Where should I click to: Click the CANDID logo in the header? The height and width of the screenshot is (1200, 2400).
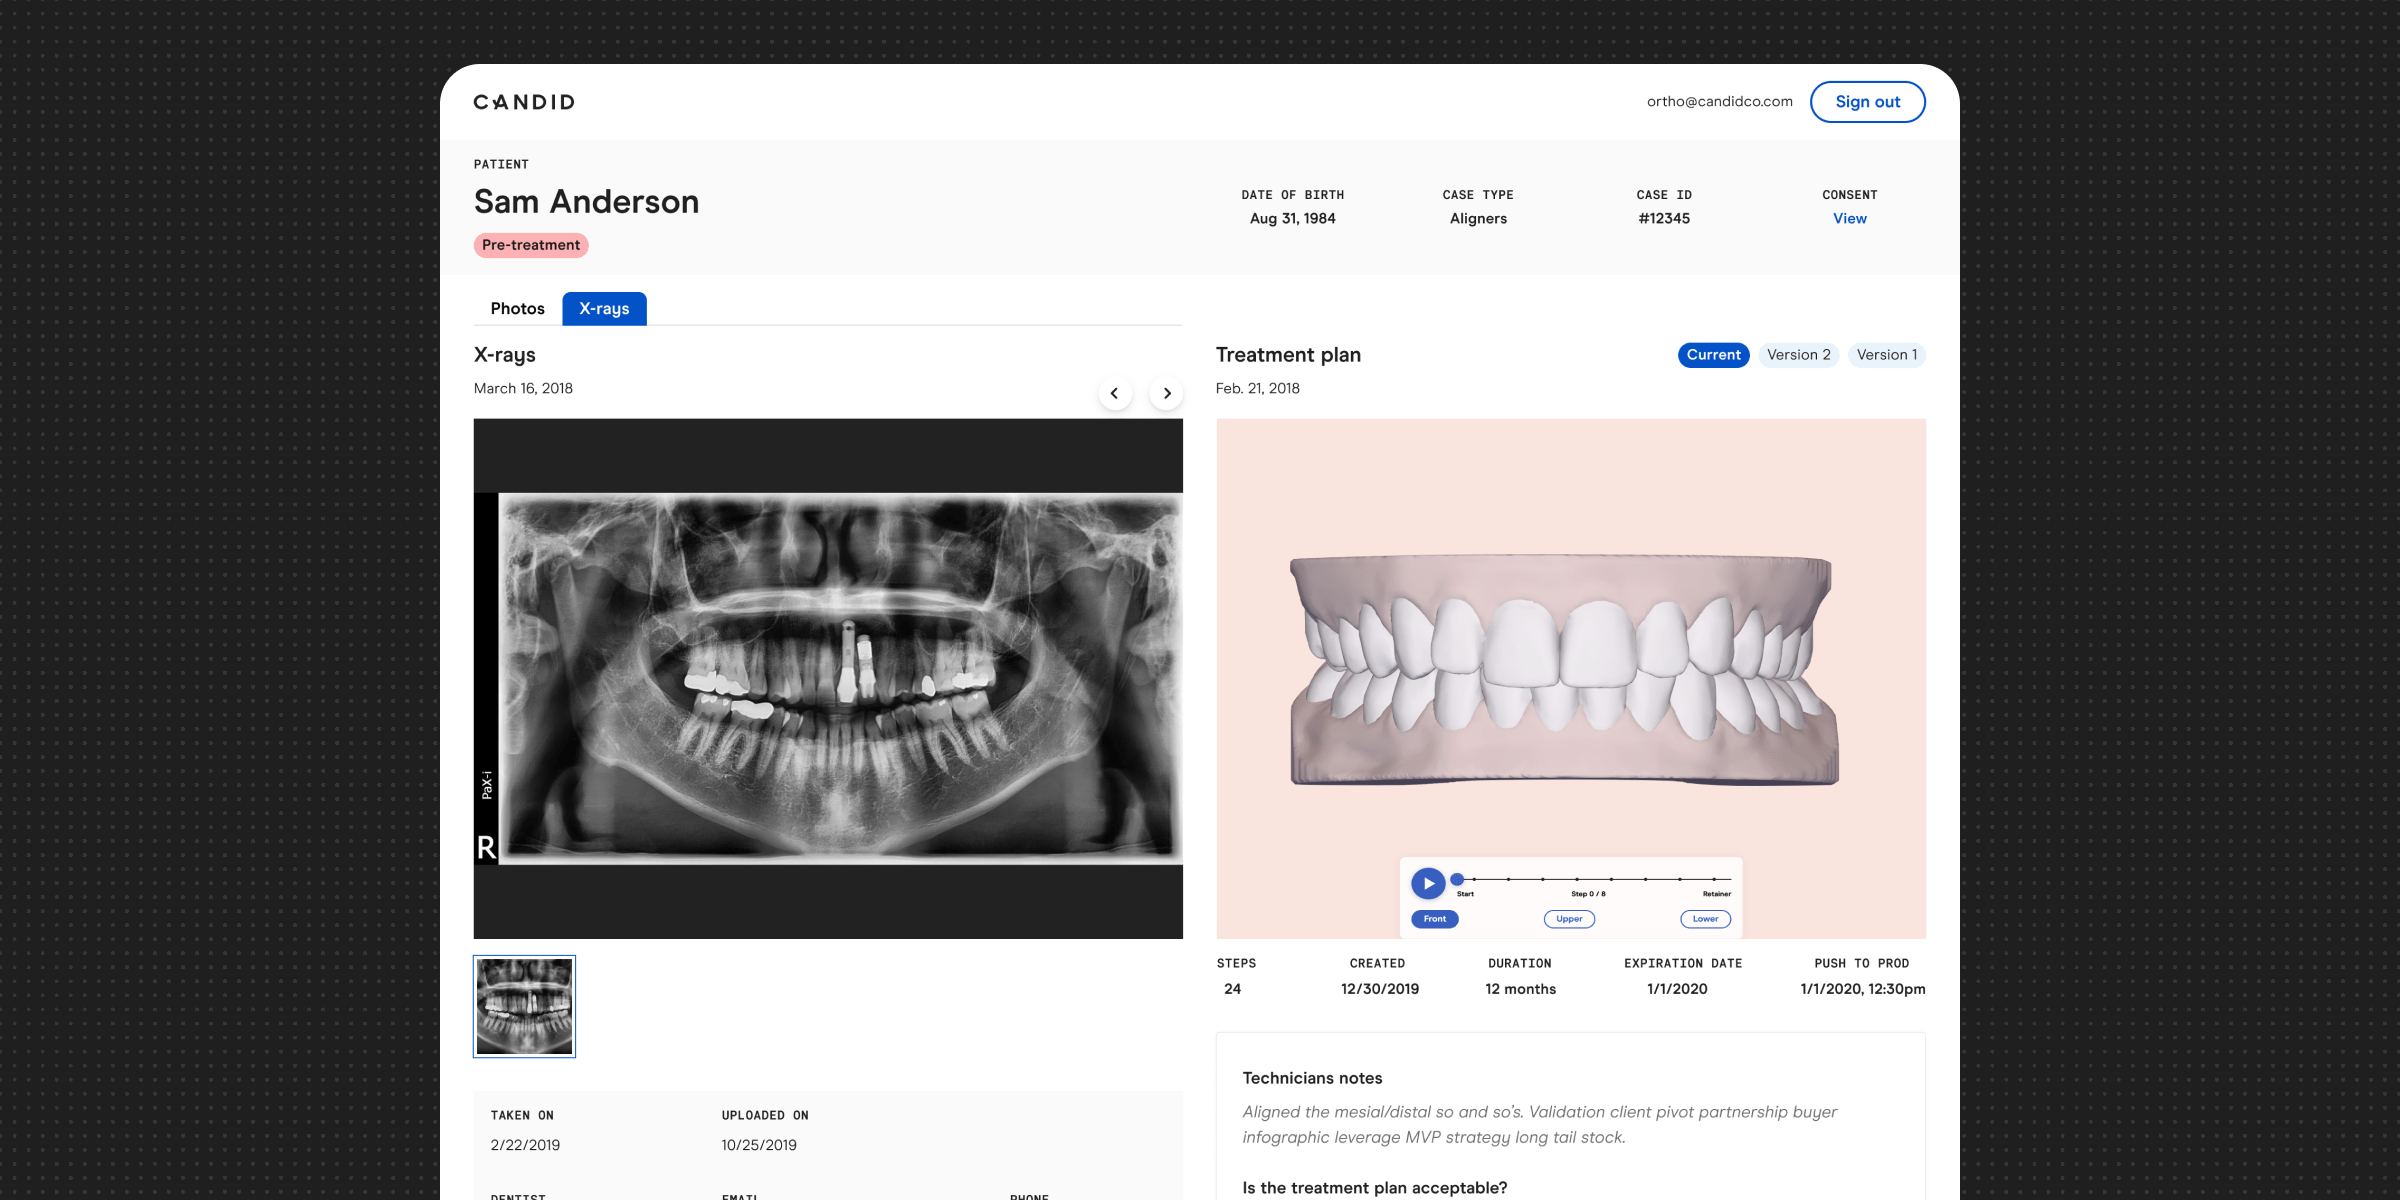point(522,101)
